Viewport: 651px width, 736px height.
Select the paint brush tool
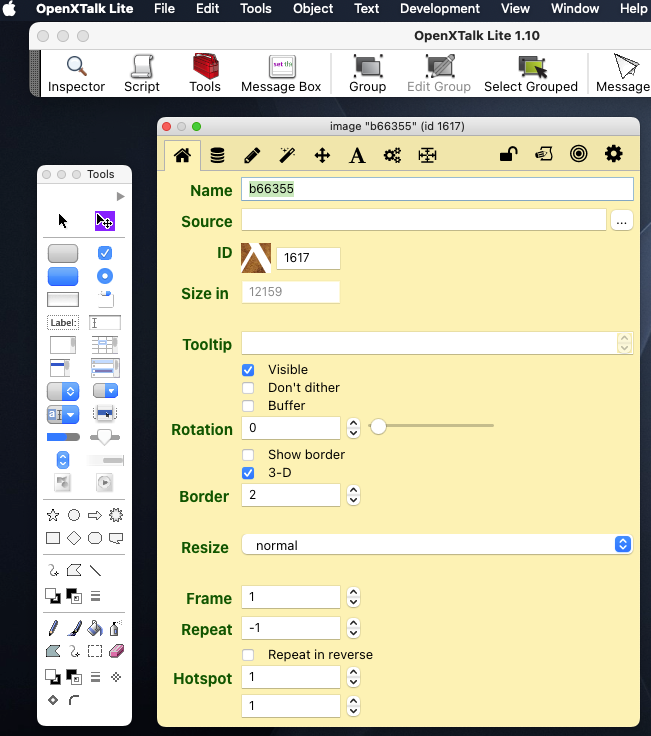[x=74, y=628]
